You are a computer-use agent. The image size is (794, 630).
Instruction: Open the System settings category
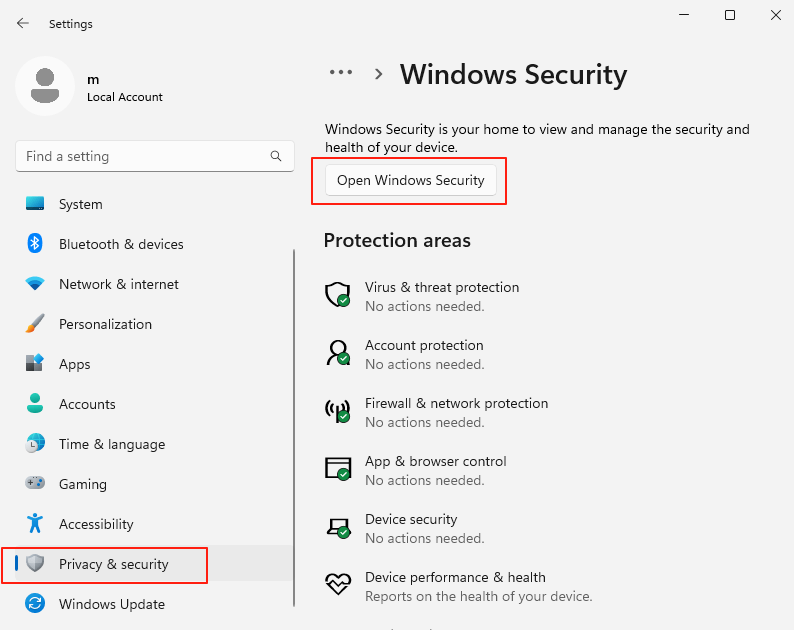point(80,204)
